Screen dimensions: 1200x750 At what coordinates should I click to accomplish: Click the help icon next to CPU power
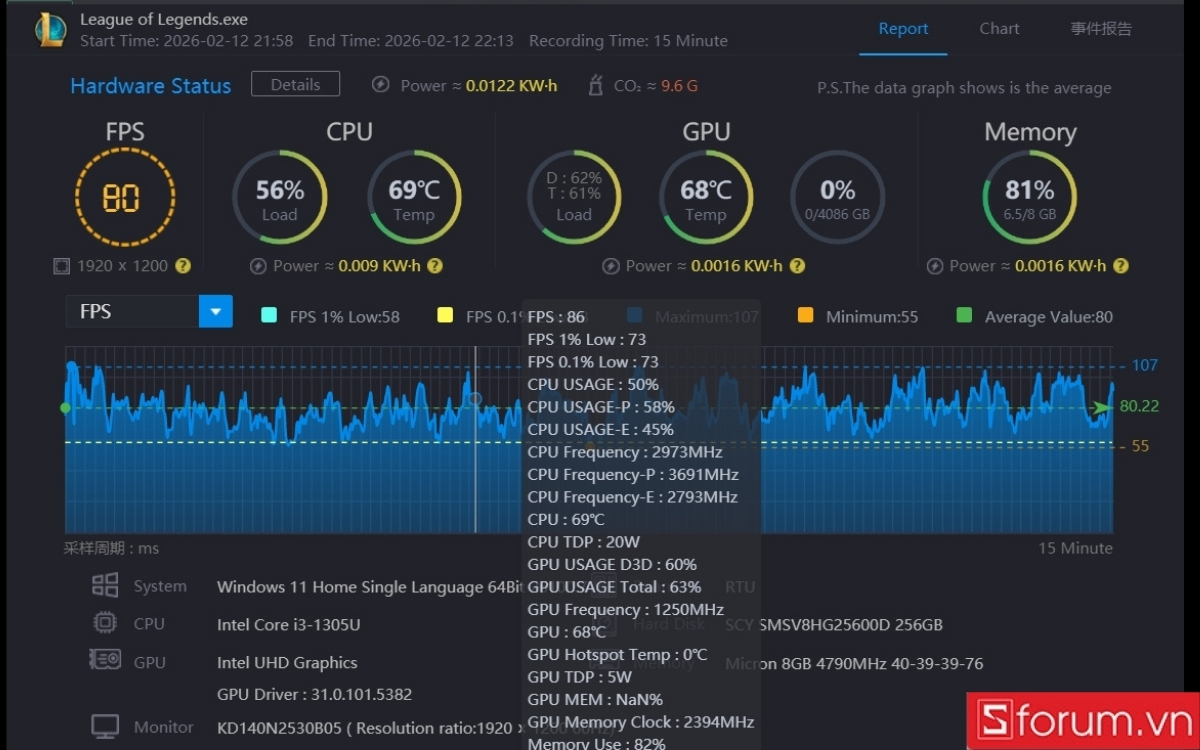tap(435, 266)
